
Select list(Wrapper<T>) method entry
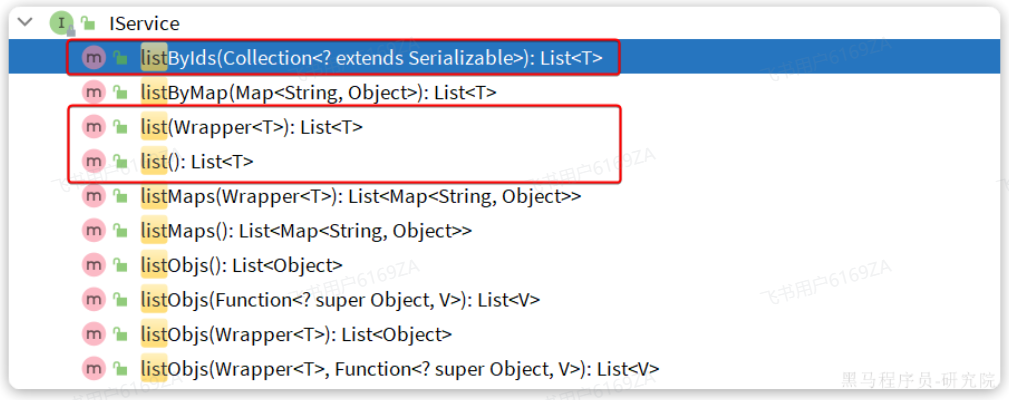tap(251, 127)
